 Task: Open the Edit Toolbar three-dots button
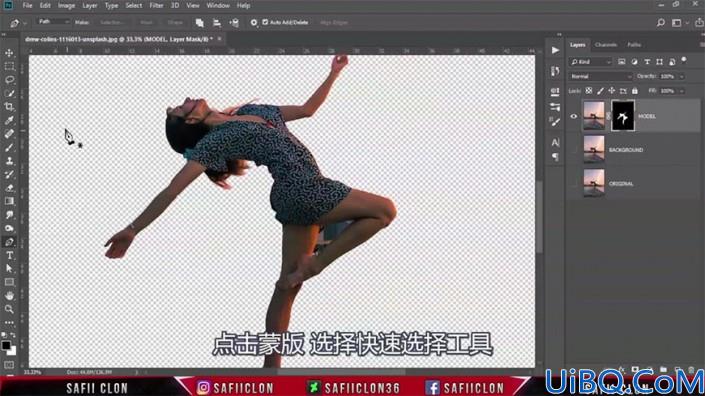[9, 323]
